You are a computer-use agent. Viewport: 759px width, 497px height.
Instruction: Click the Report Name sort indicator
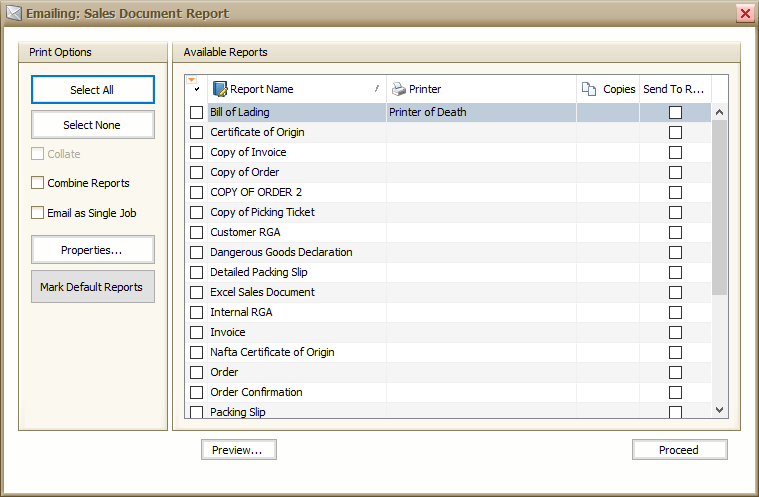tap(377, 89)
